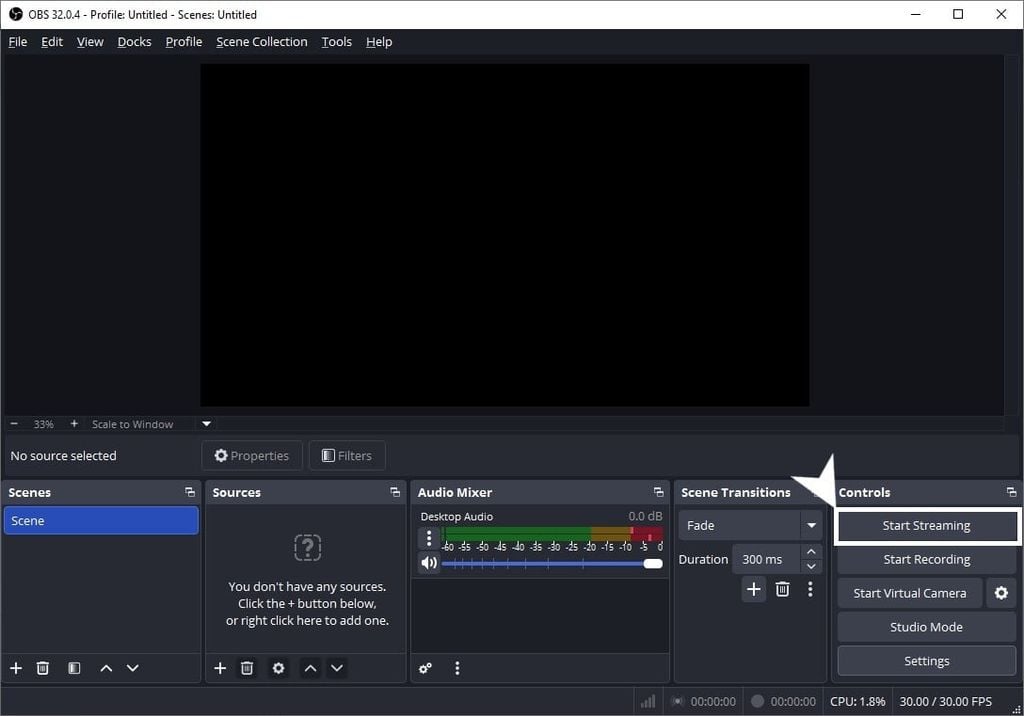The width and height of the screenshot is (1024, 716).
Task: Add a new source with the plus icon
Action: coord(220,668)
